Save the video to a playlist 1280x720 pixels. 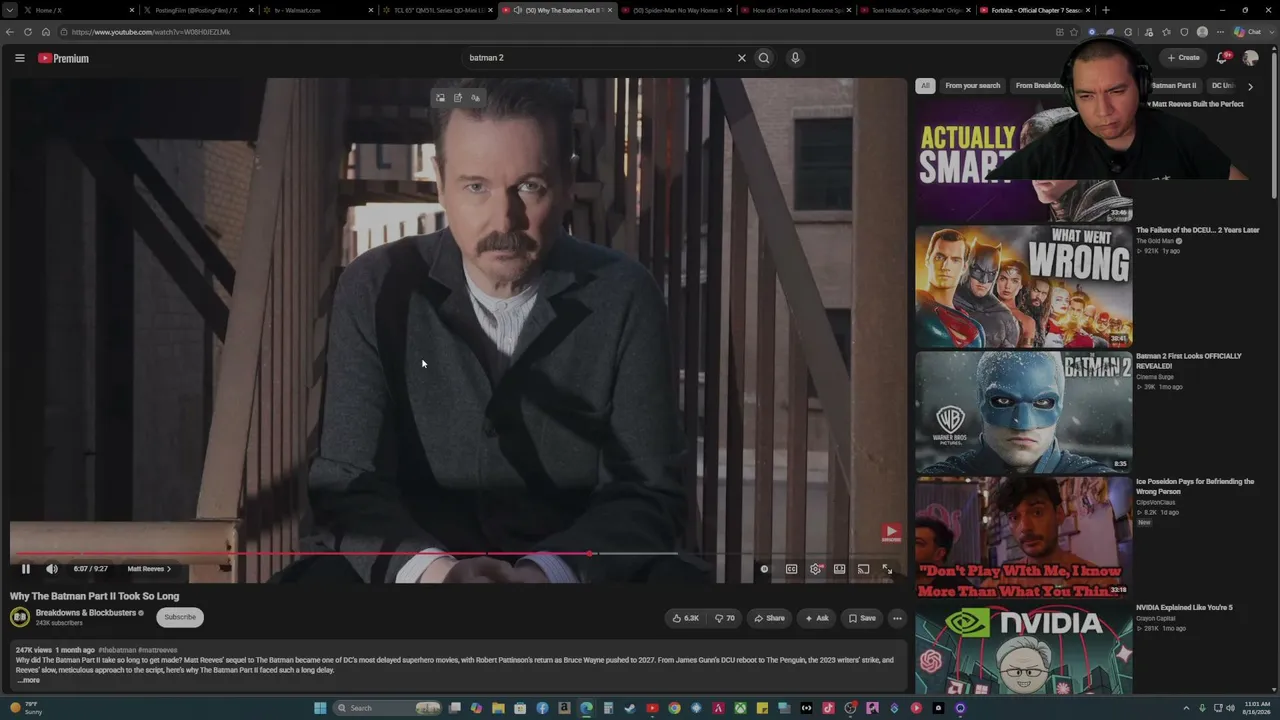[862, 618]
